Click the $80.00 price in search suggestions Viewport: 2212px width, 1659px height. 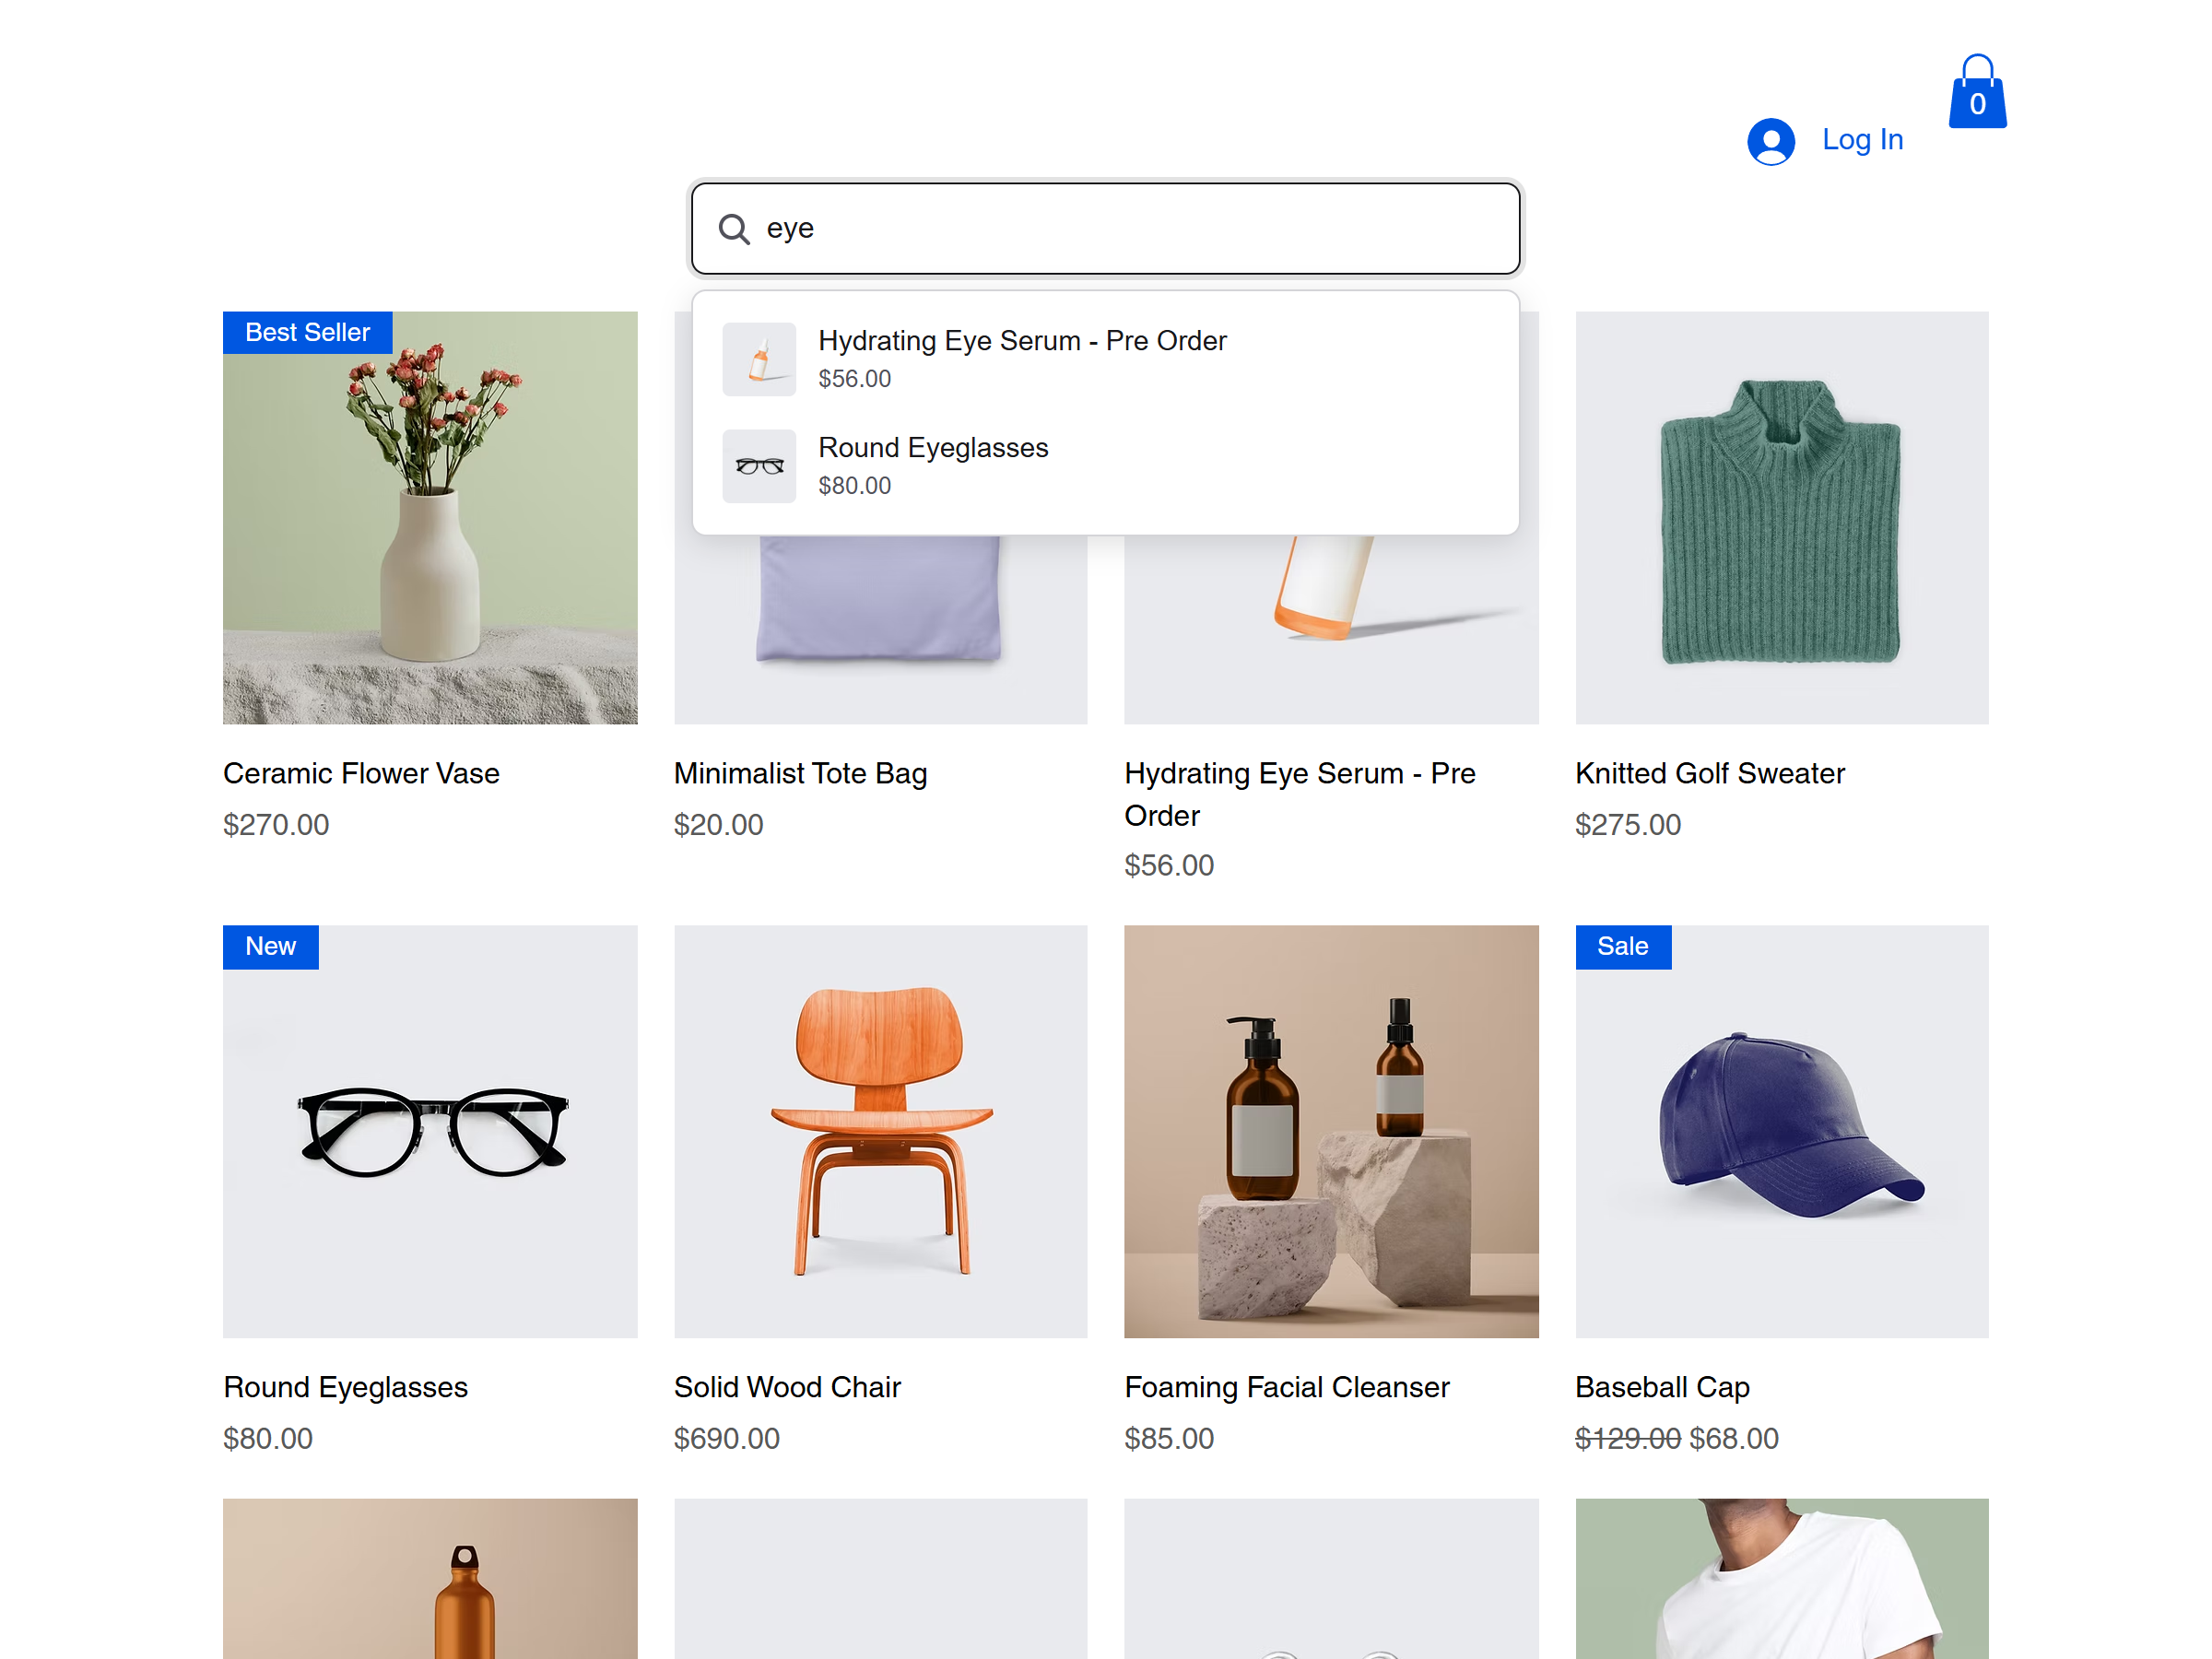click(x=854, y=486)
